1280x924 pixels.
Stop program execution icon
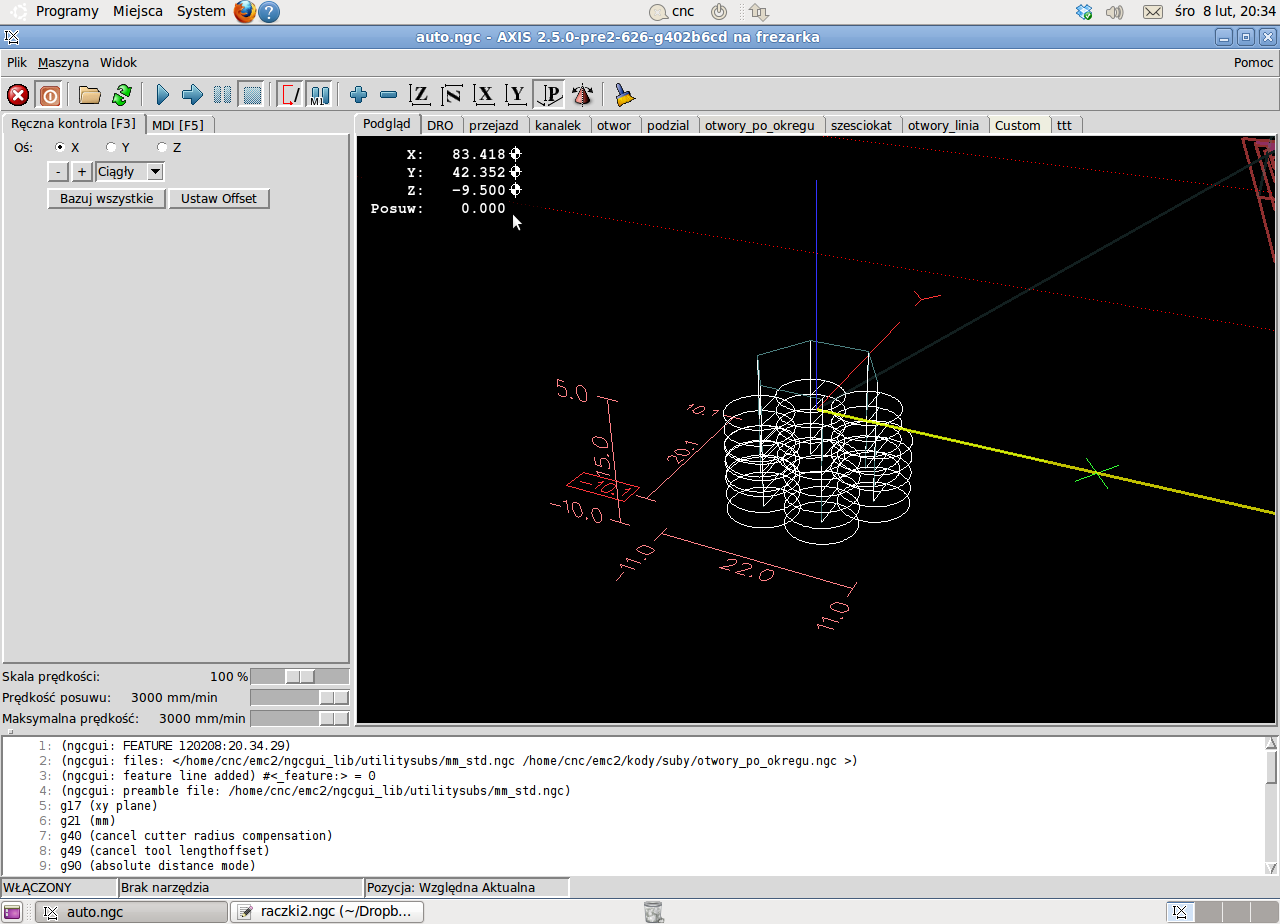point(252,95)
